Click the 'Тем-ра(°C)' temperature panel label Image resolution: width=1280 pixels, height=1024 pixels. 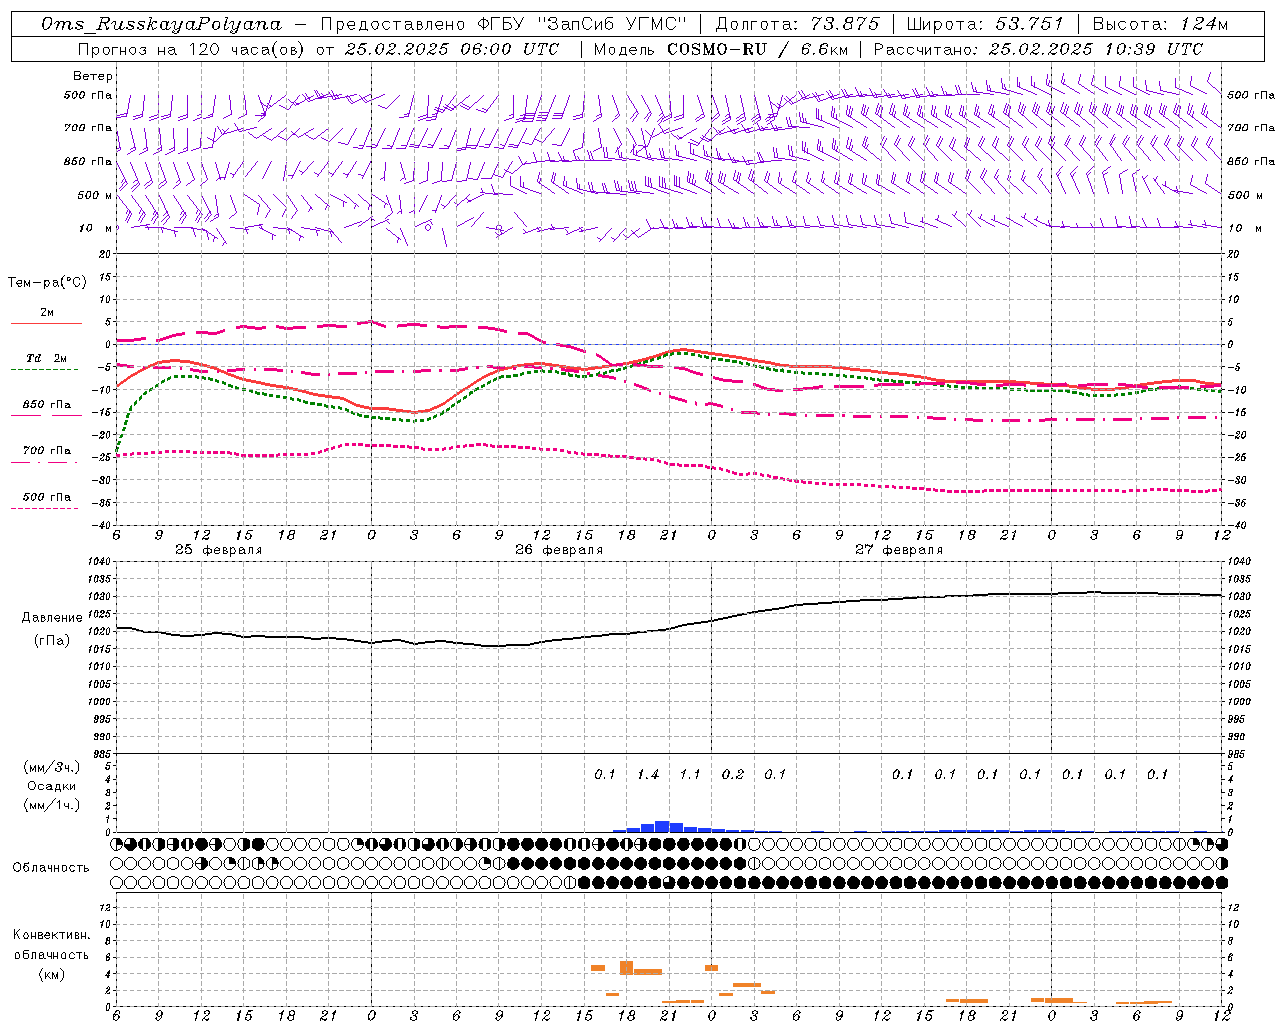[x=47, y=283]
